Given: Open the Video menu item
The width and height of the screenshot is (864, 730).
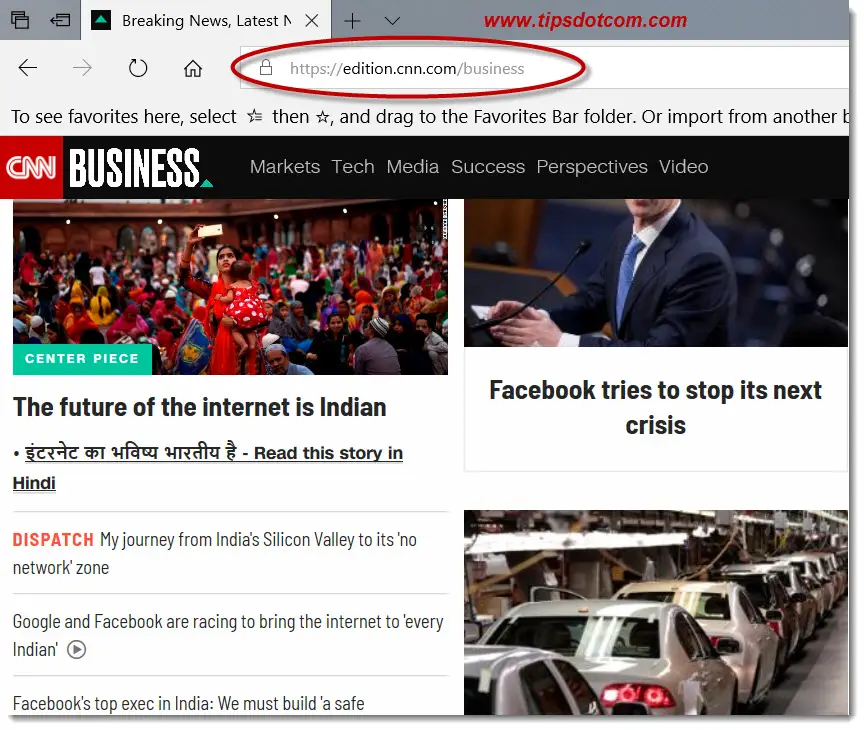Looking at the screenshot, I should 683,167.
